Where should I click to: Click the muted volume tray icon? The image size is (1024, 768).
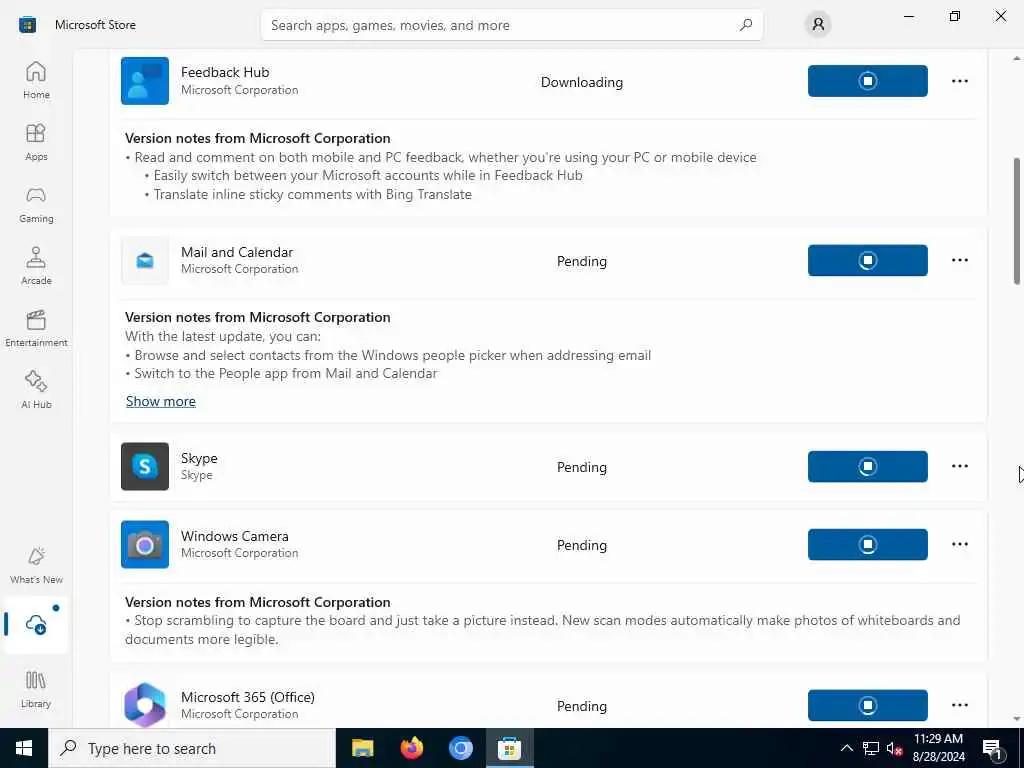(x=894, y=748)
